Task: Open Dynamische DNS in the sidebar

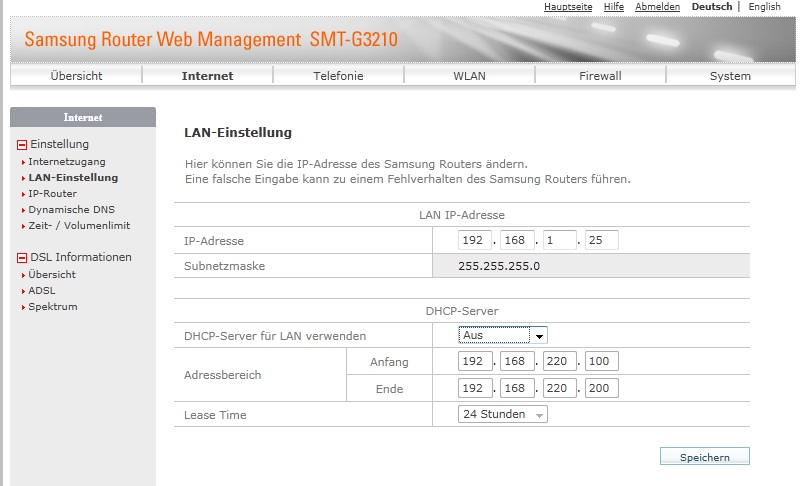Action: click(x=72, y=209)
